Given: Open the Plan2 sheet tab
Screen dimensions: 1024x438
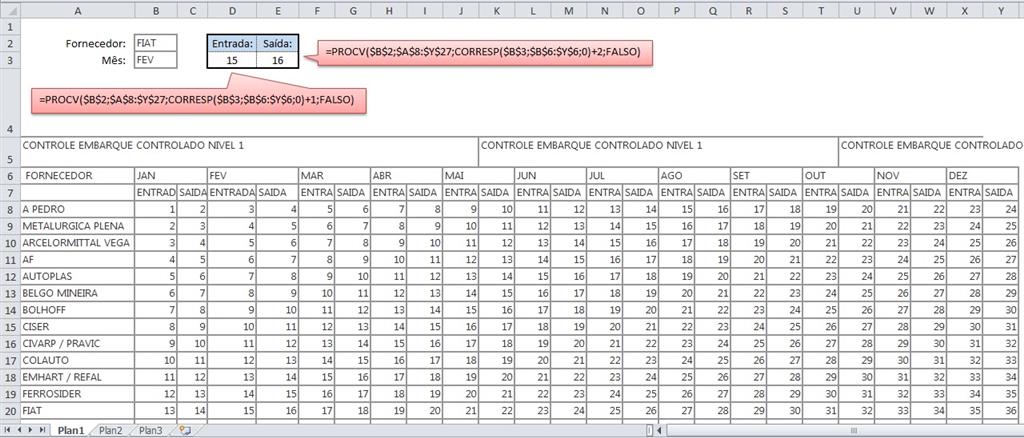Looking at the screenshot, I should pos(110,431).
